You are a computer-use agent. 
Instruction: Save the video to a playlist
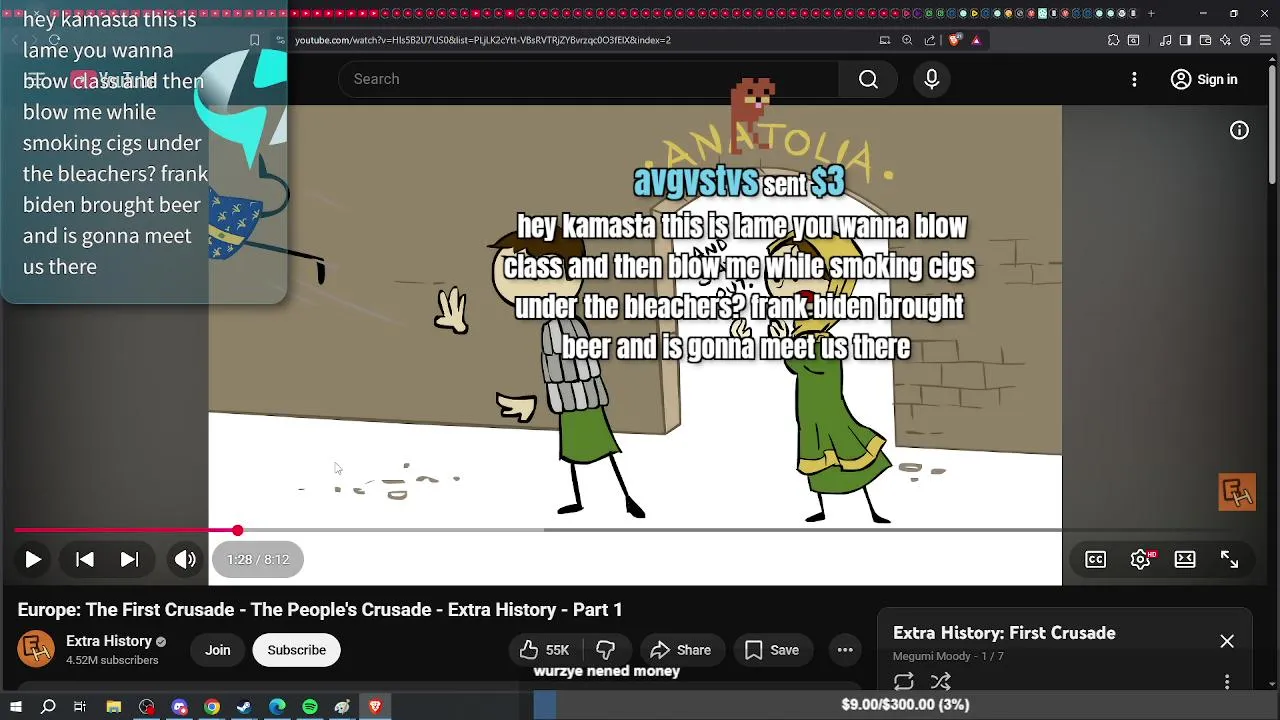pos(772,650)
